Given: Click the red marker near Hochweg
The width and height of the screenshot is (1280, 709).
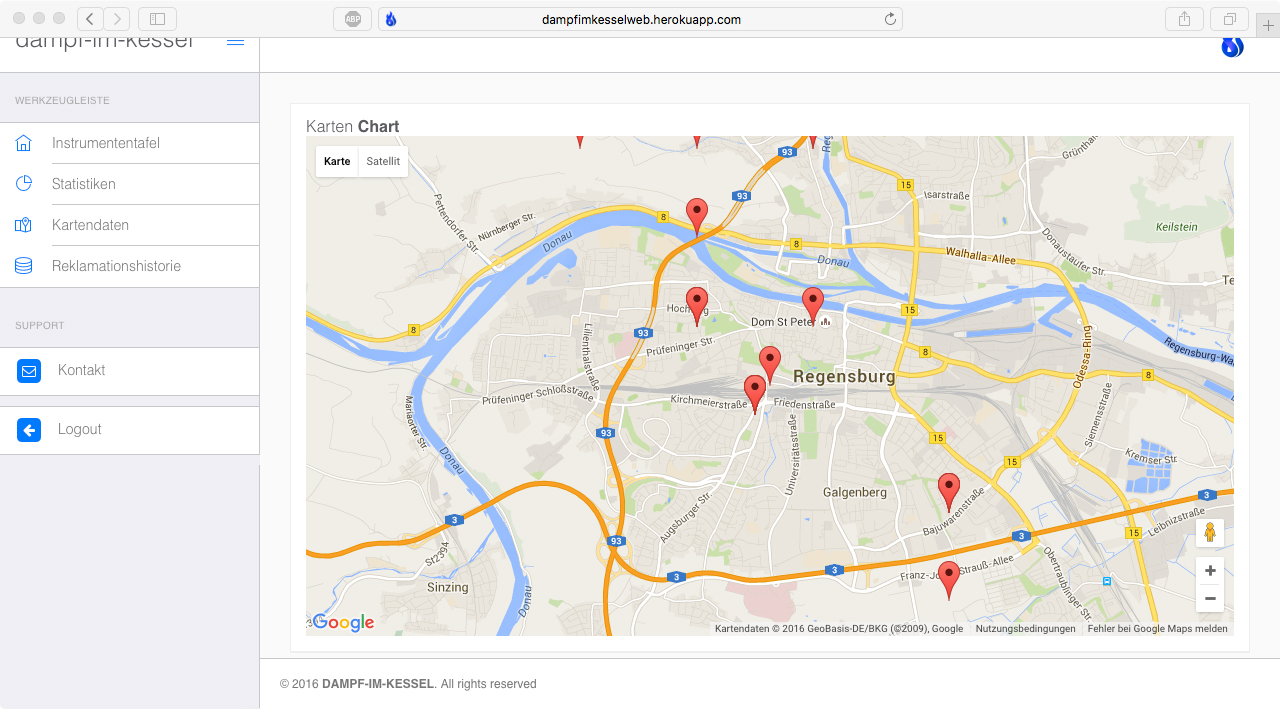Looking at the screenshot, I should (697, 306).
